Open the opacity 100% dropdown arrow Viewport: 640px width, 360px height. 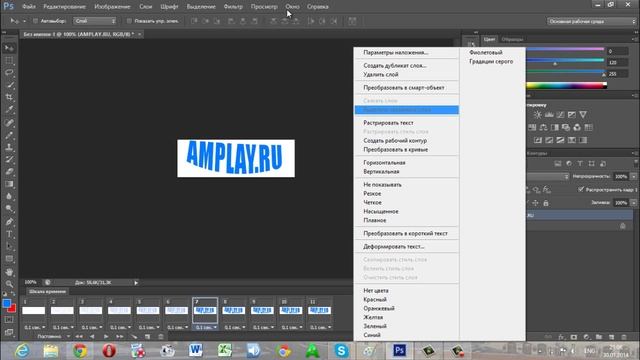pos(633,176)
